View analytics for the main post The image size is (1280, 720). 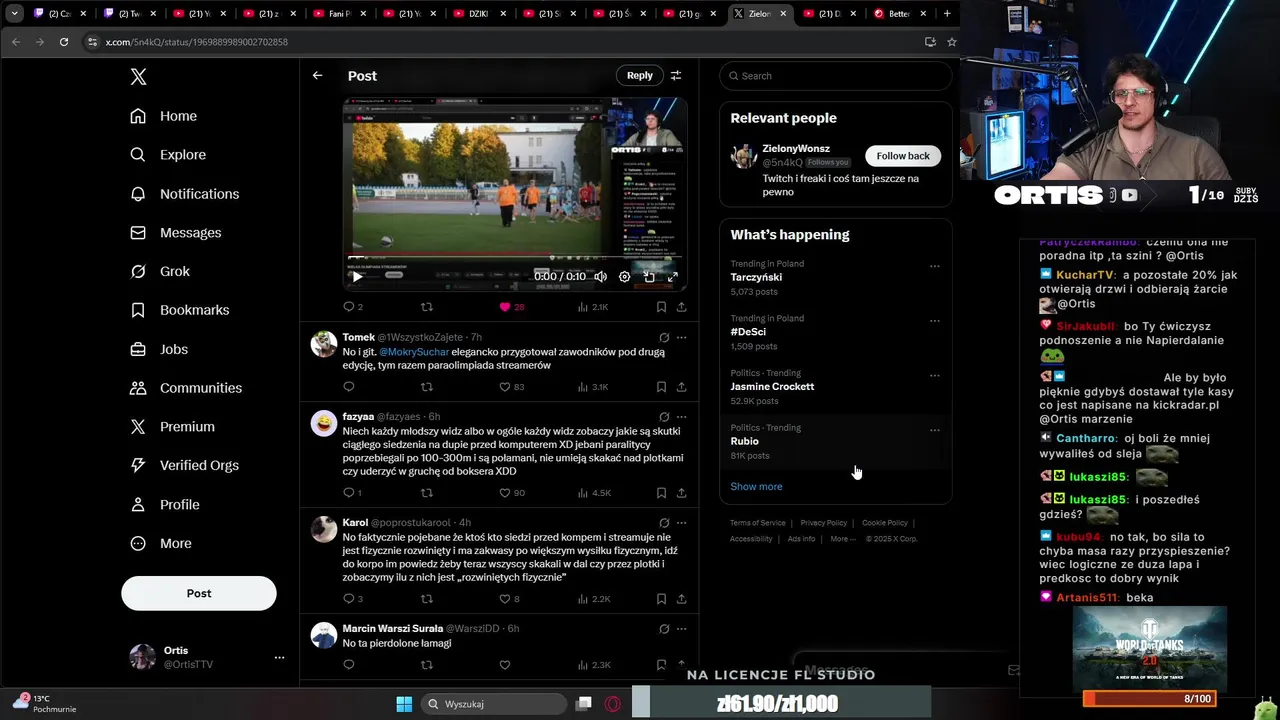(x=593, y=307)
